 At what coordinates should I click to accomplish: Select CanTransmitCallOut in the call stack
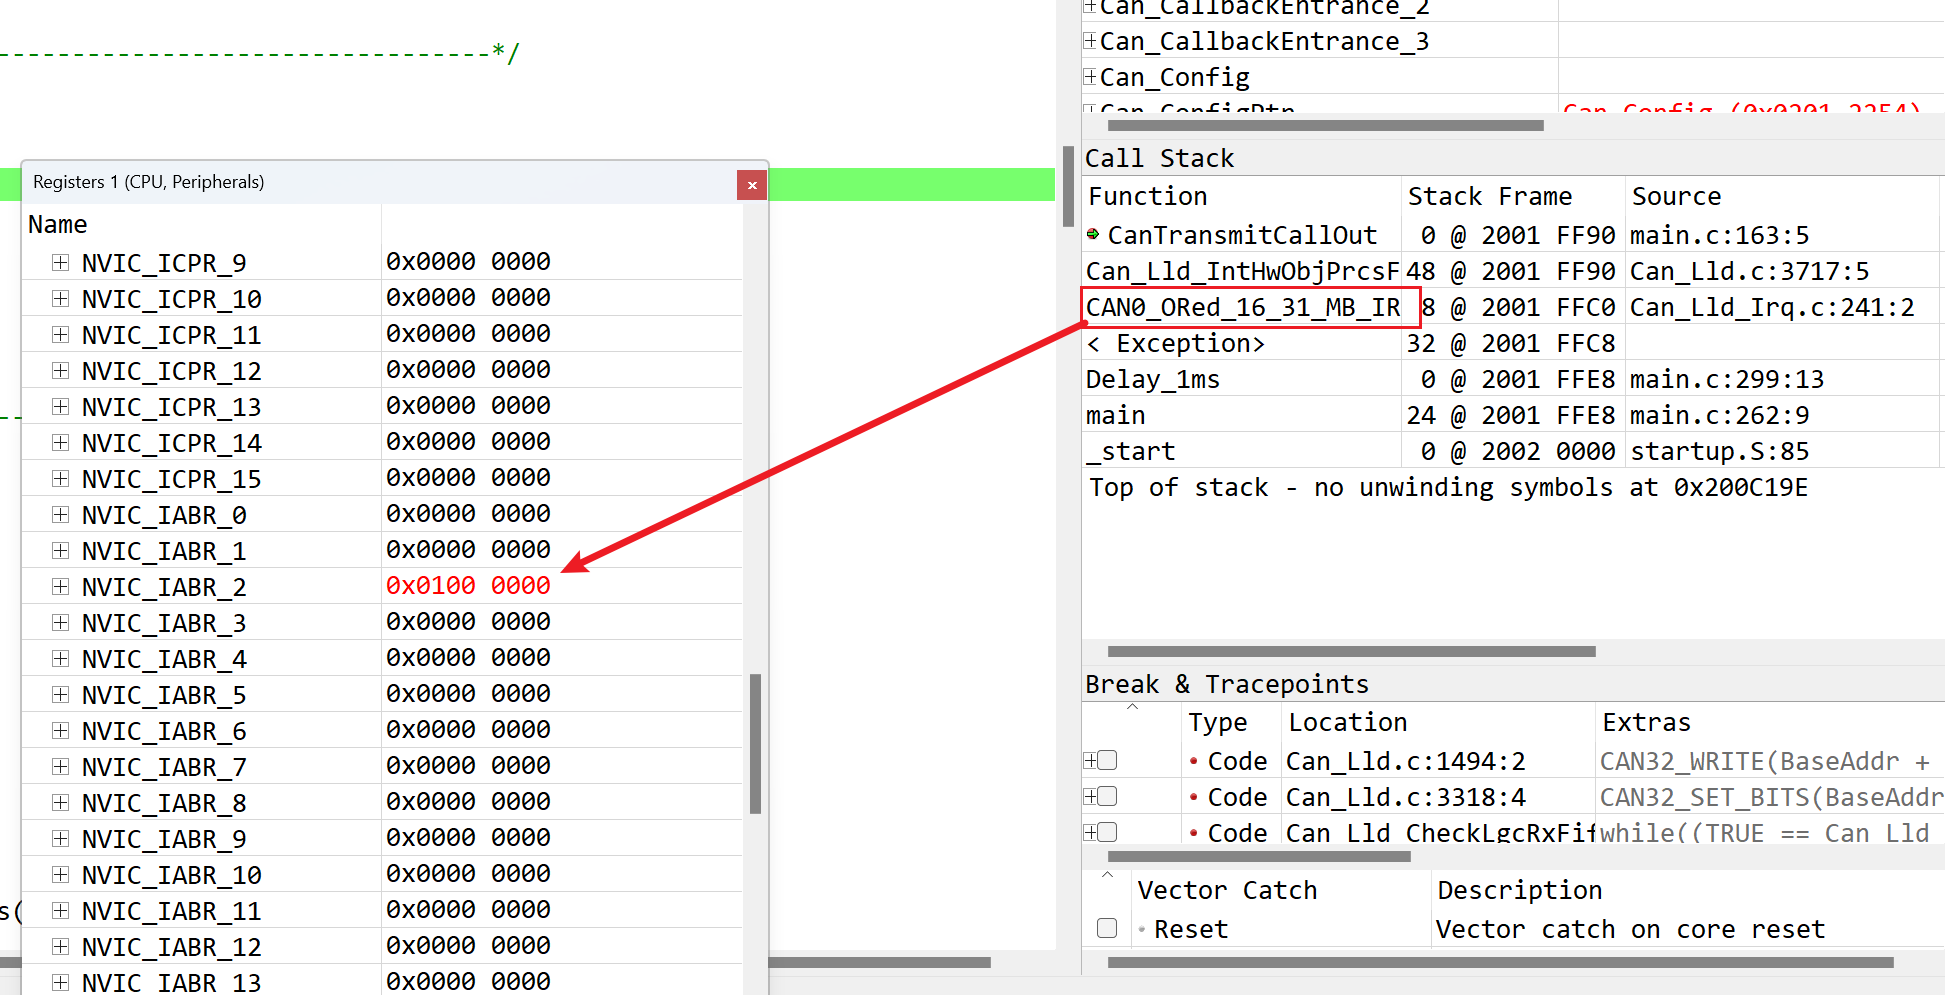(x=1242, y=235)
